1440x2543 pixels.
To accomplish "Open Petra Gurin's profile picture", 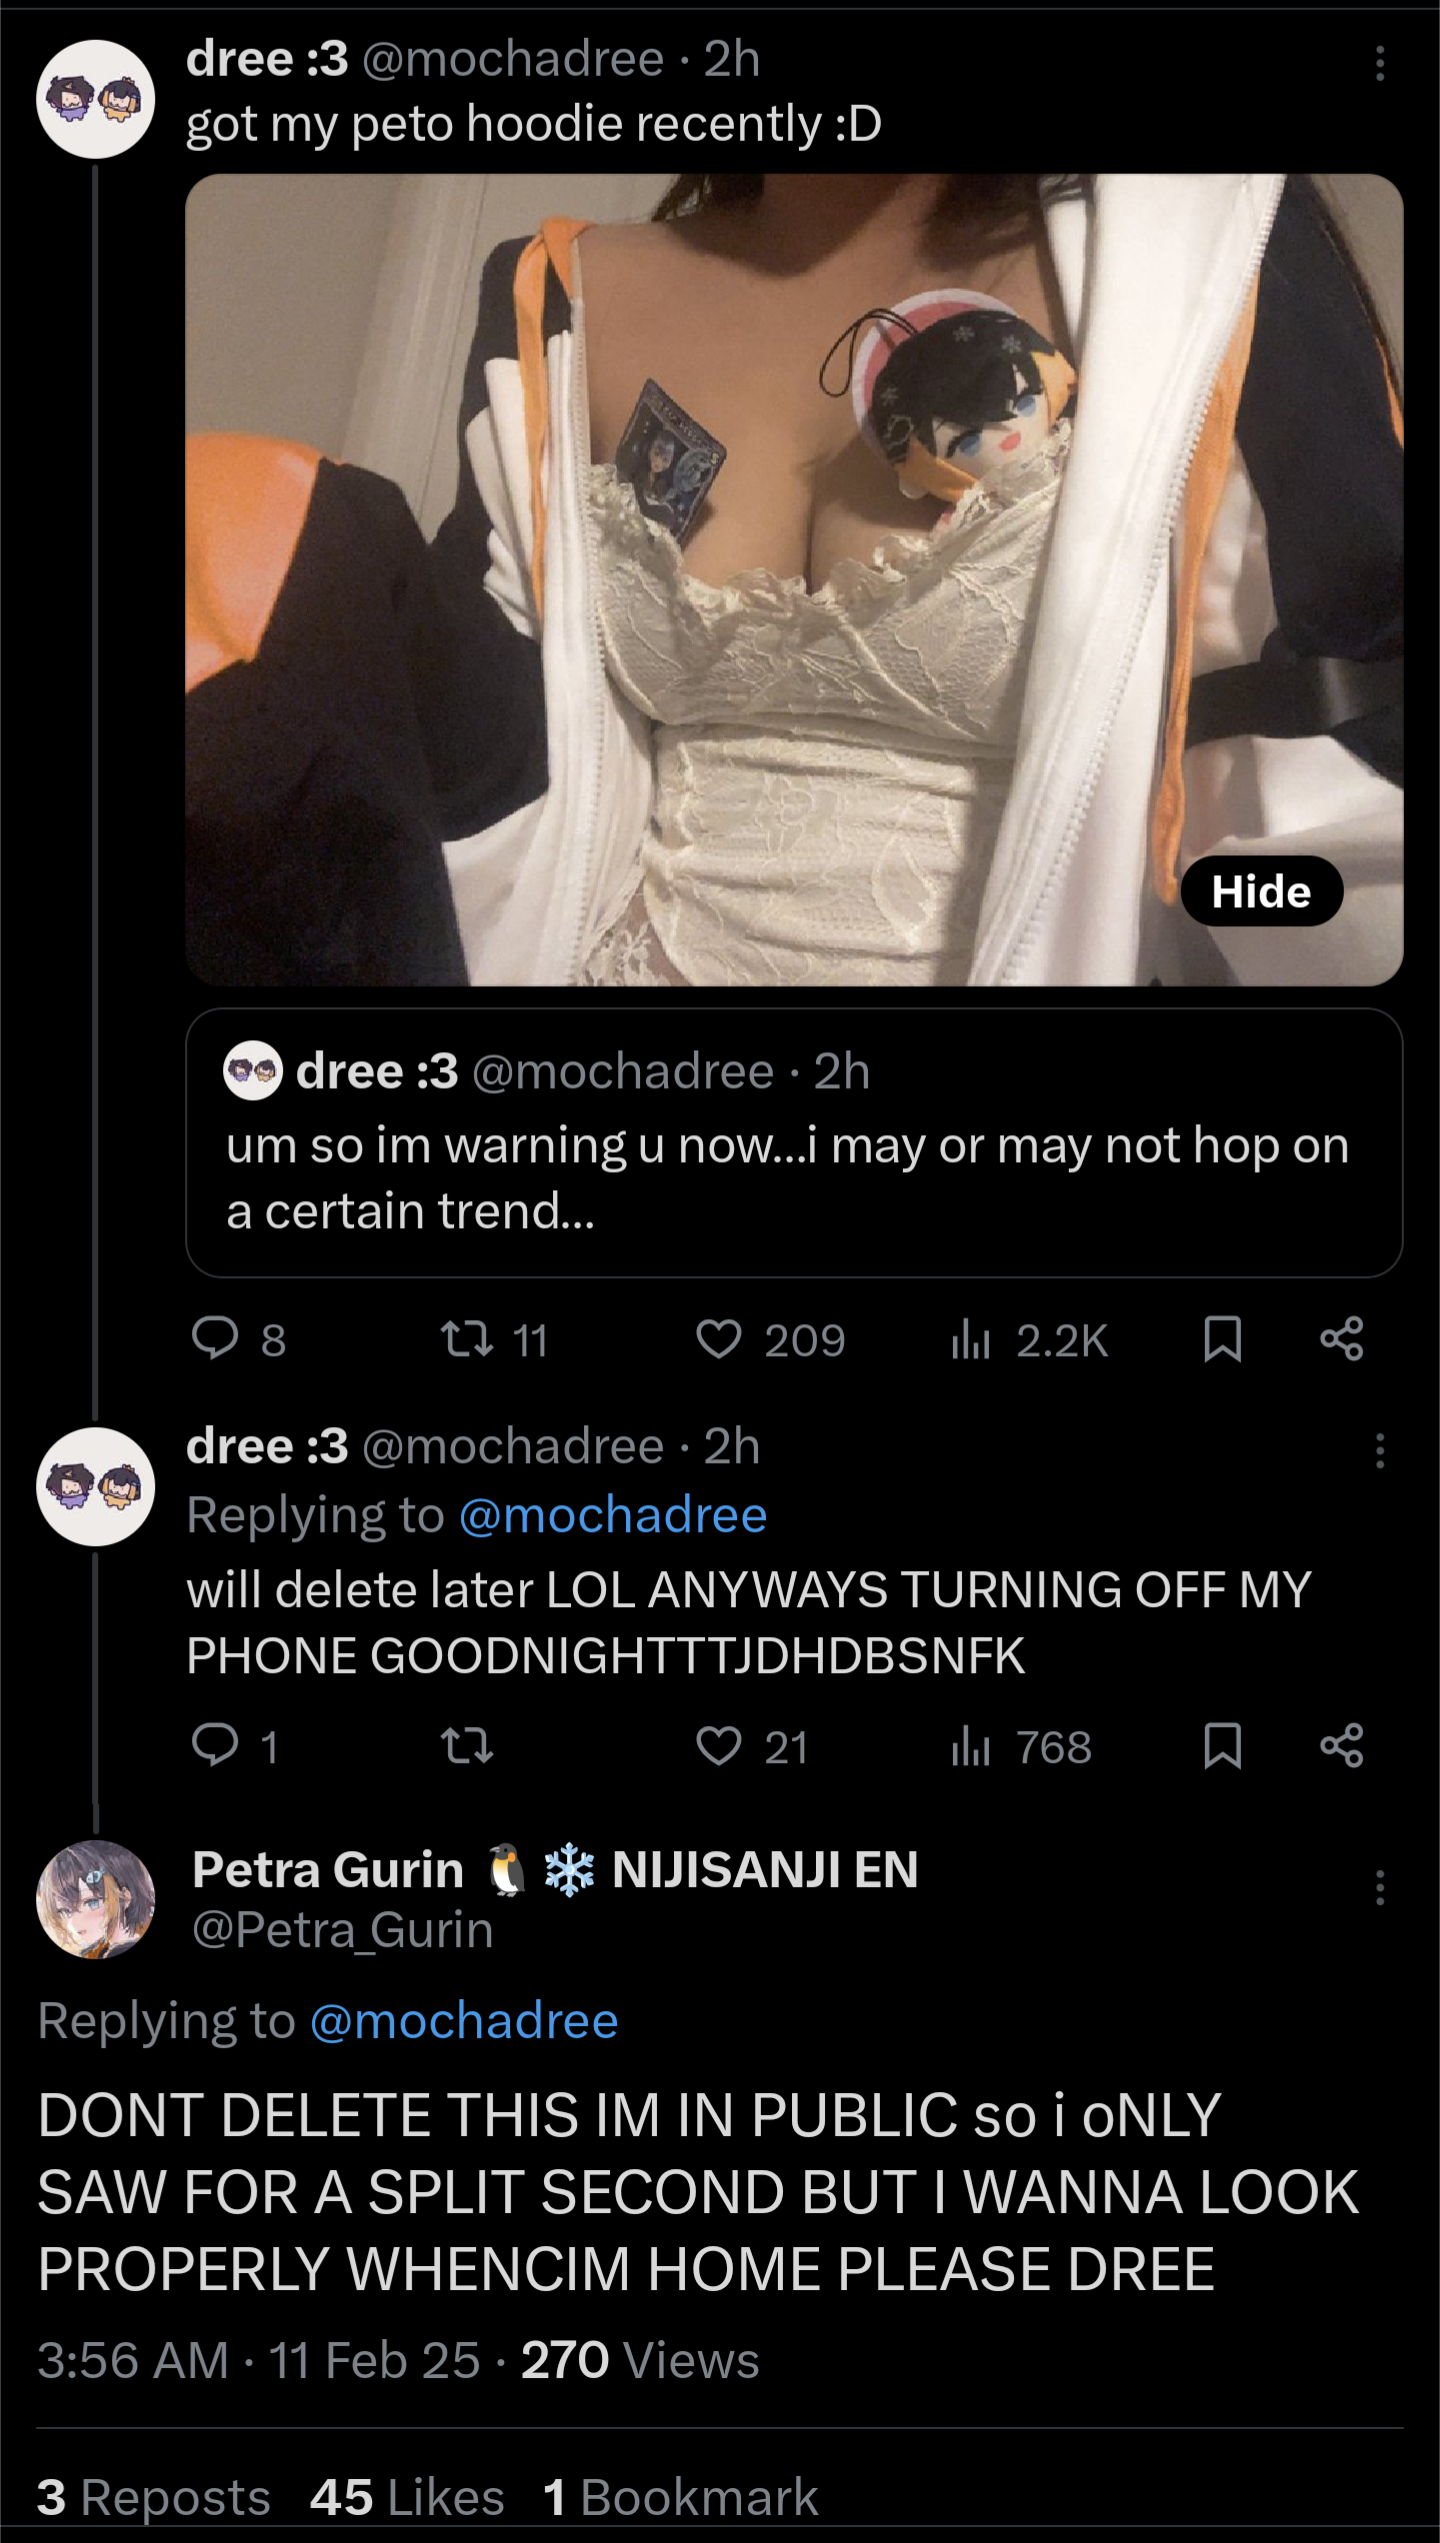I will (x=96, y=1899).
